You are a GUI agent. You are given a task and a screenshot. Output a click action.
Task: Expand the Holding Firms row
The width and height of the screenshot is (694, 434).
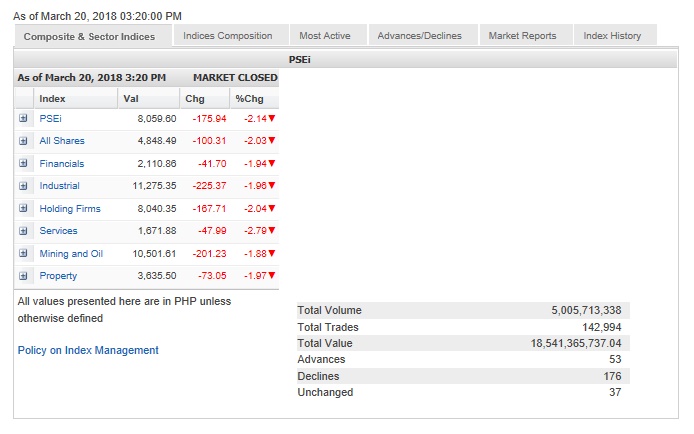click(x=23, y=208)
